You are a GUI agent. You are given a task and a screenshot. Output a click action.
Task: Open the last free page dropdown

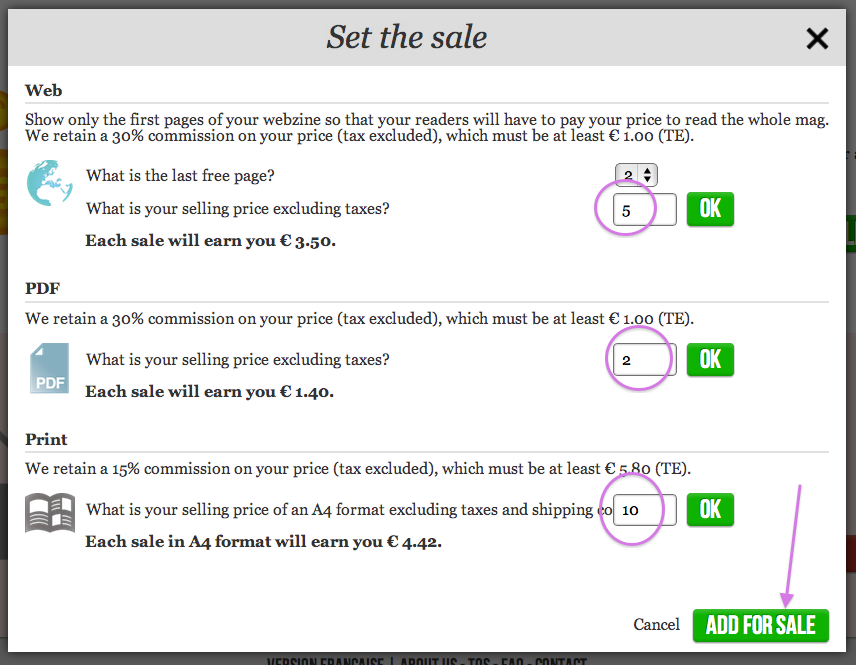(636, 175)
